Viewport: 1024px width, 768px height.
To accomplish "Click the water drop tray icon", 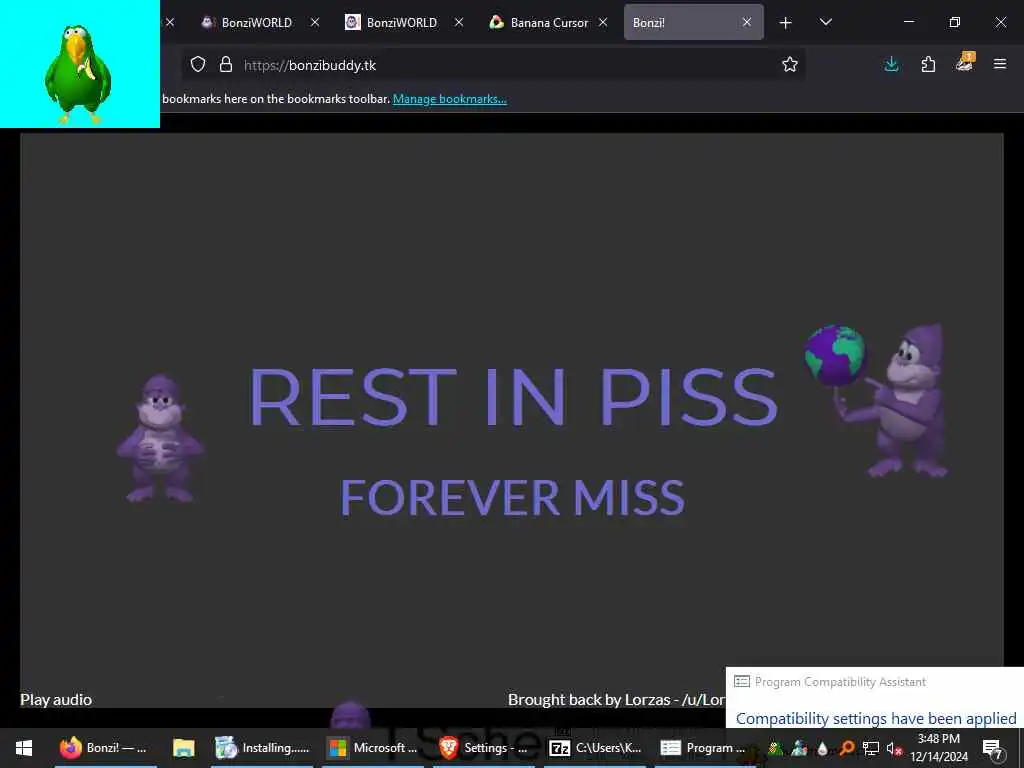I will coord(823,748).
